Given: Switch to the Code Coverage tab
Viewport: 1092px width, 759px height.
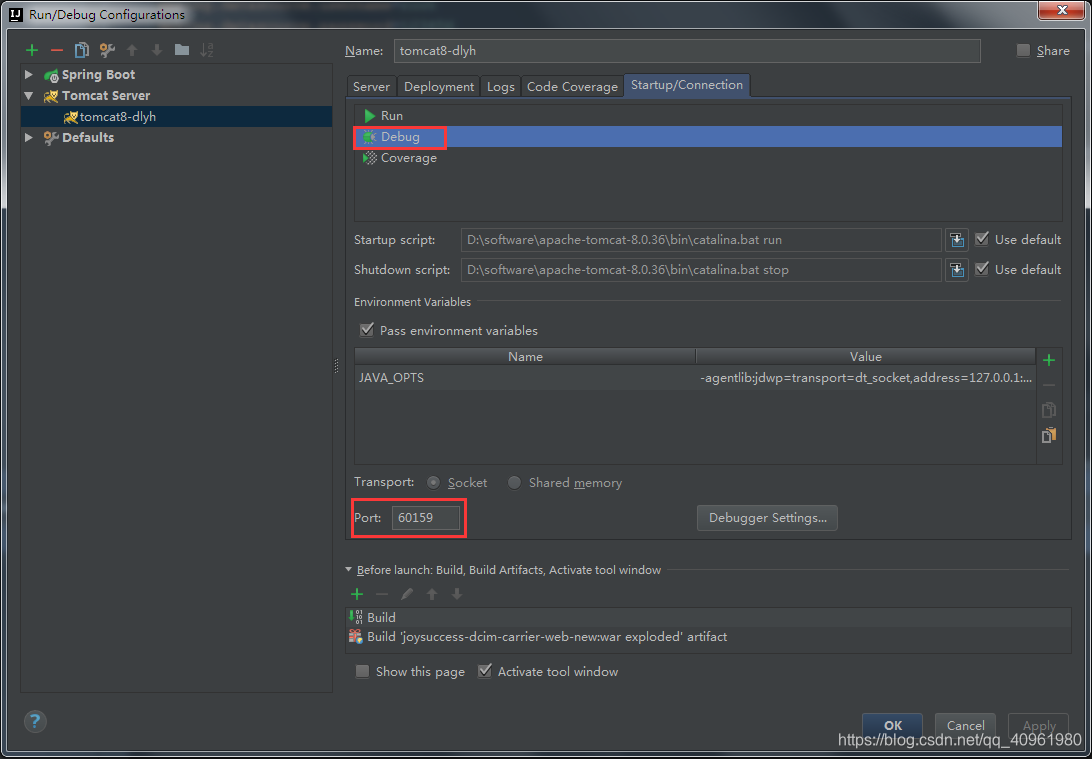Looking at the screenshot, I should 572,86.
